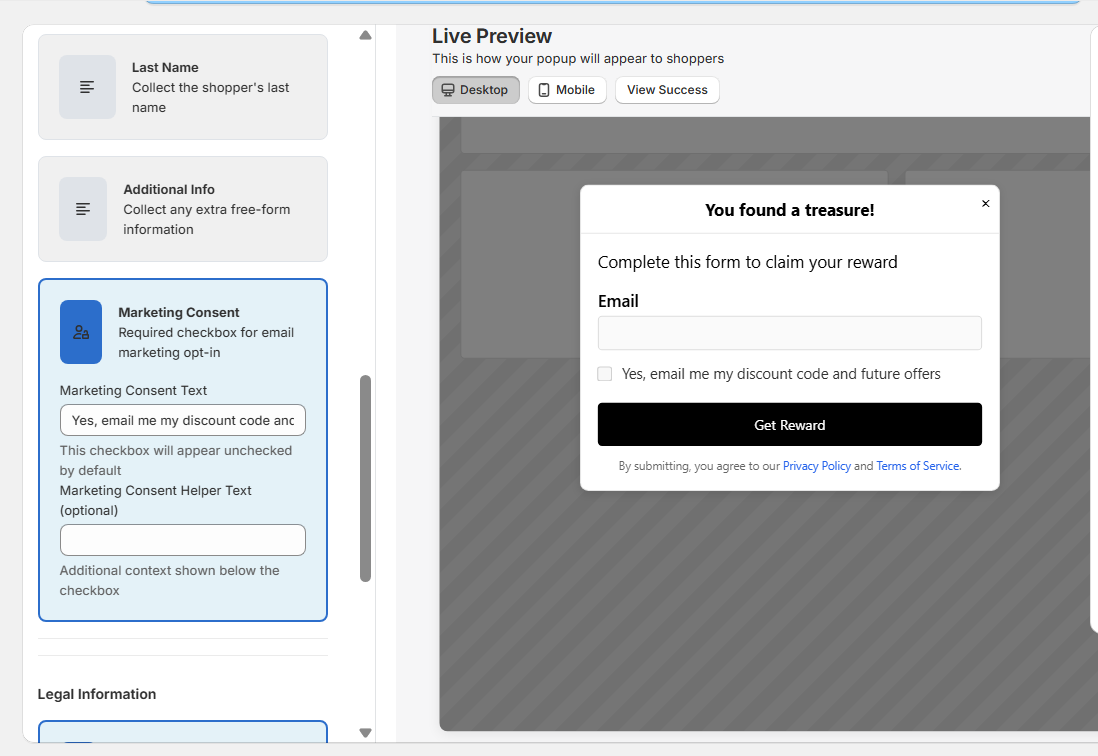Dismiss the treasure popup with the X icon
Image resolution: width=1098 pixels, height=756 pixels.
pos(985,203)
